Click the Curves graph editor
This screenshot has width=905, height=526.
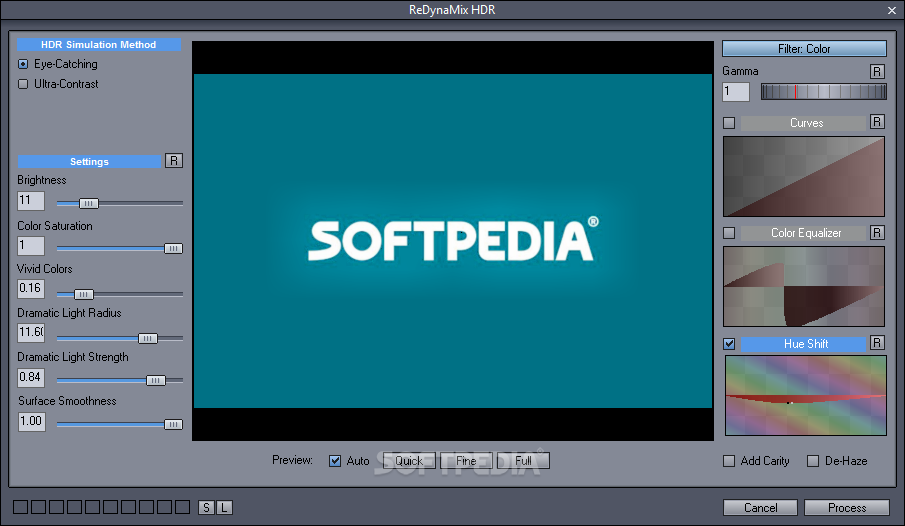click(x=804, y=177)
